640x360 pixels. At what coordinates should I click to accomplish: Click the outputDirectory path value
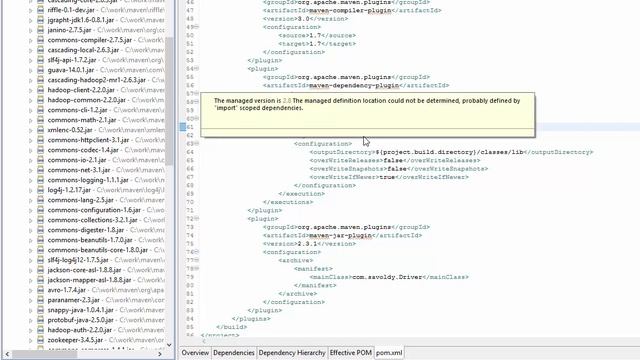449,152
